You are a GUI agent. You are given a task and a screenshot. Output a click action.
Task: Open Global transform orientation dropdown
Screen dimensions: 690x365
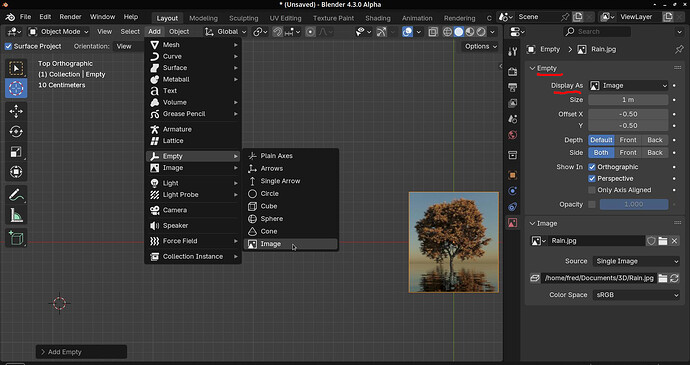tap(226, 32)
